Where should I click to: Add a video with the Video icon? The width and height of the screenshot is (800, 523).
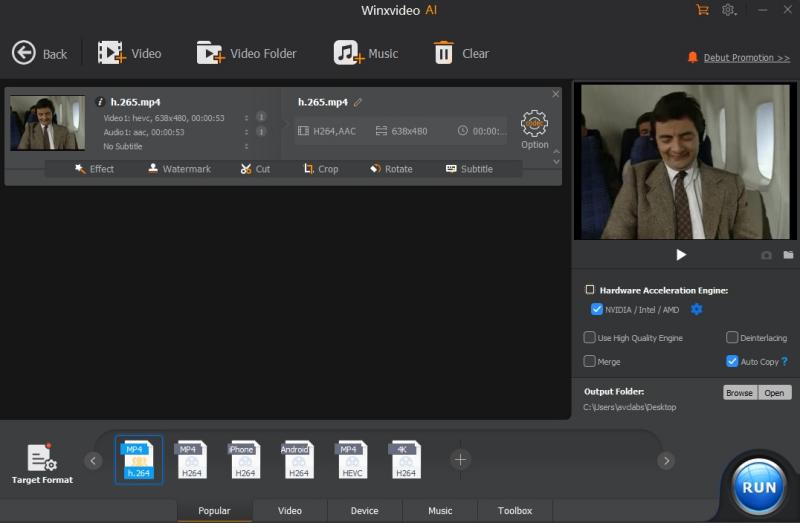[111, 53]
